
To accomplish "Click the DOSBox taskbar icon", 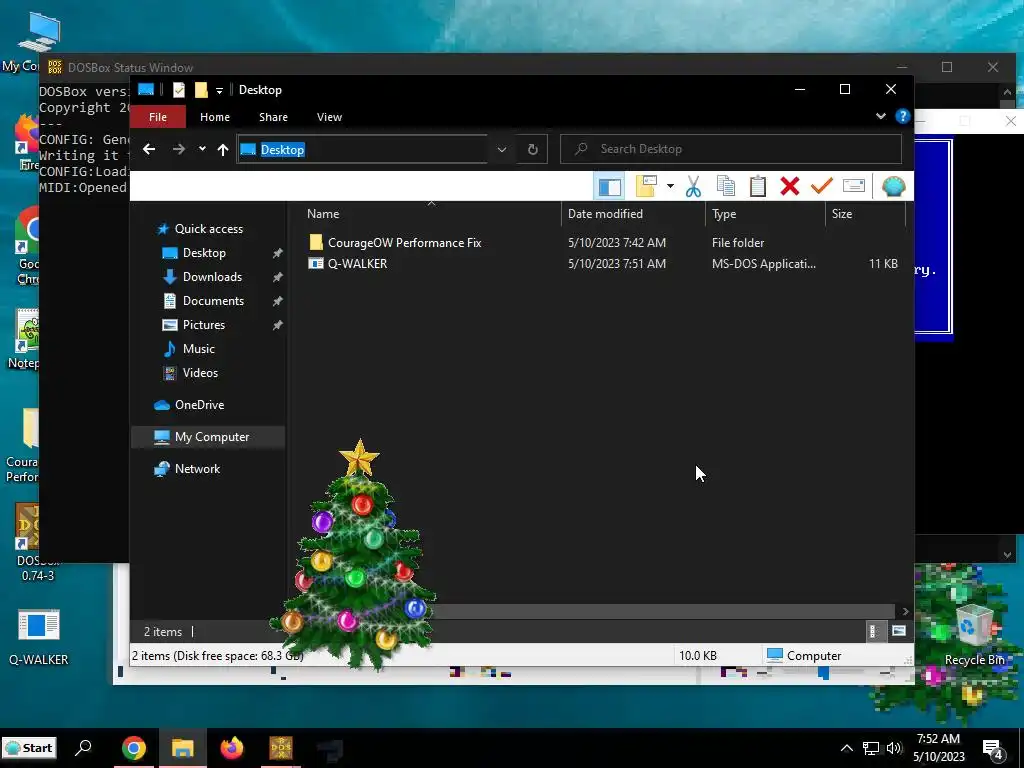I will [281, 748].
